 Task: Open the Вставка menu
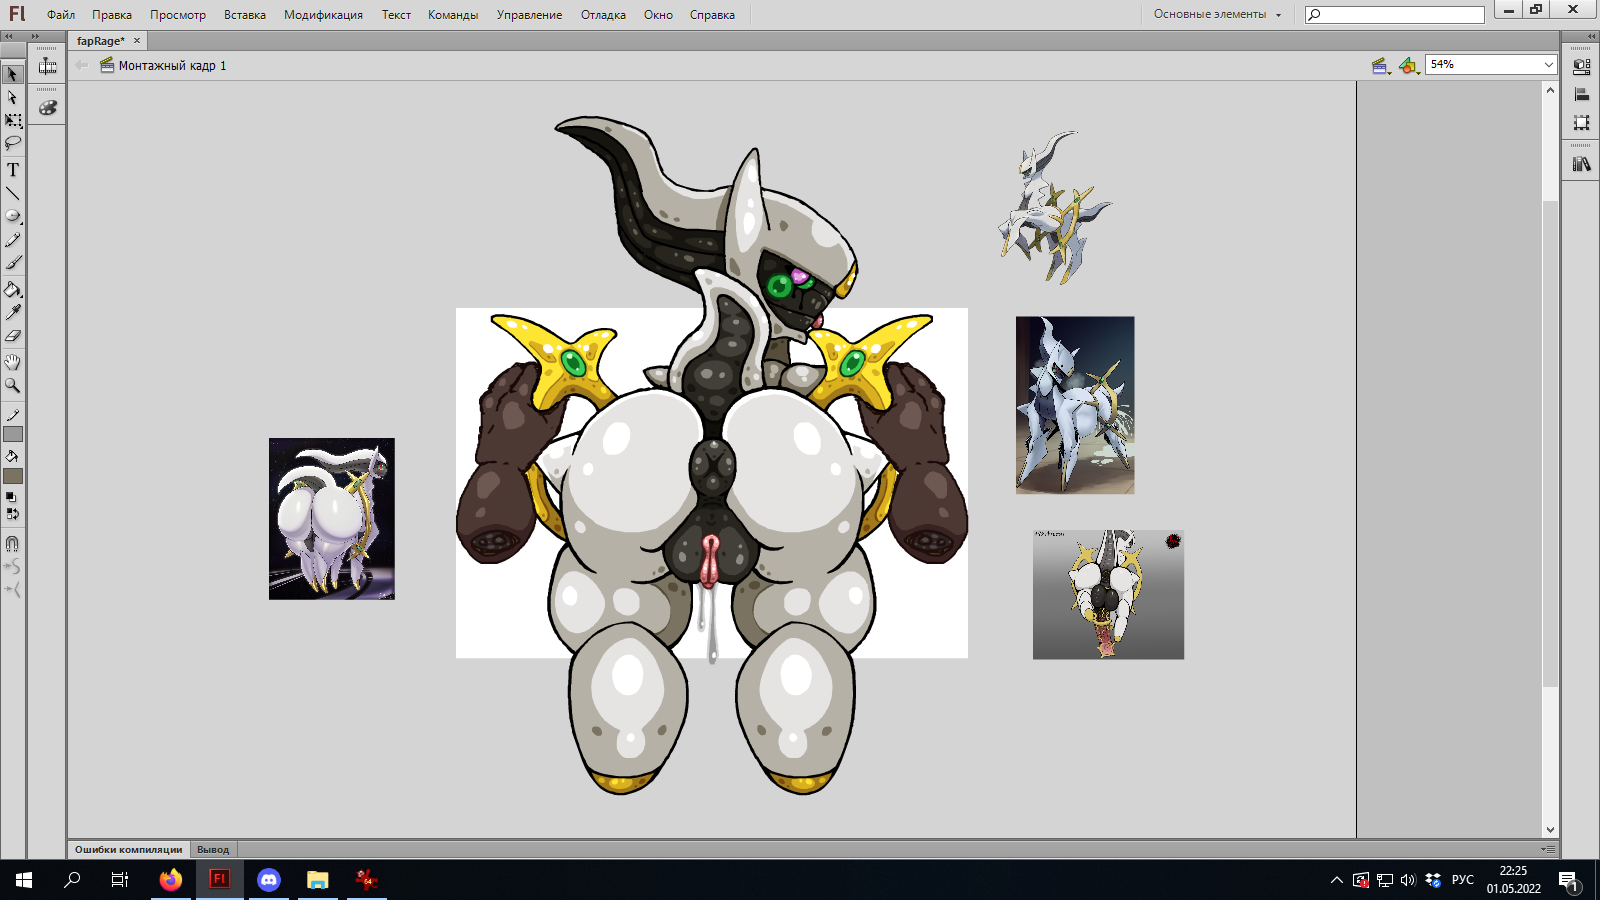(245, 15)
